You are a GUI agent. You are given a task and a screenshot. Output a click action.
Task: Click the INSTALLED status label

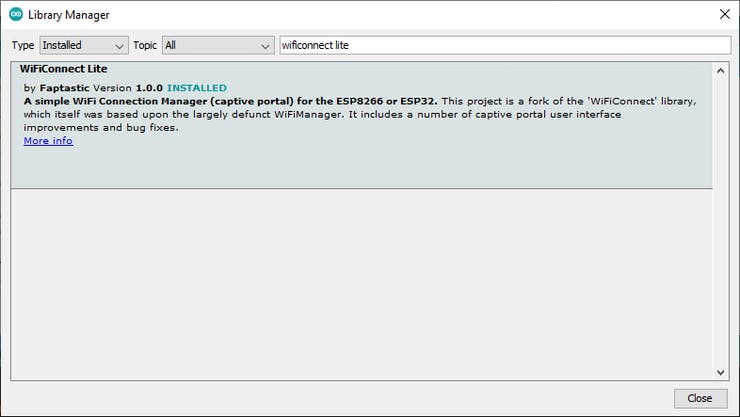(x=197, y=88)
